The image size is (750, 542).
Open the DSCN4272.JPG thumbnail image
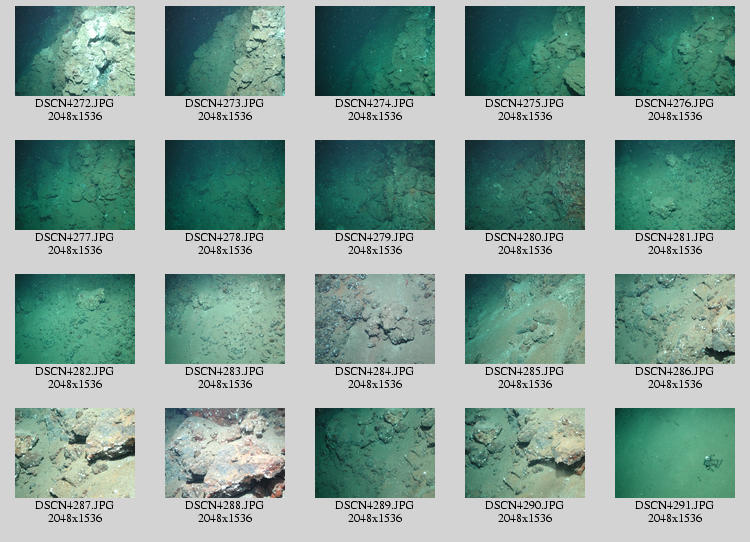tap(75, 51)
